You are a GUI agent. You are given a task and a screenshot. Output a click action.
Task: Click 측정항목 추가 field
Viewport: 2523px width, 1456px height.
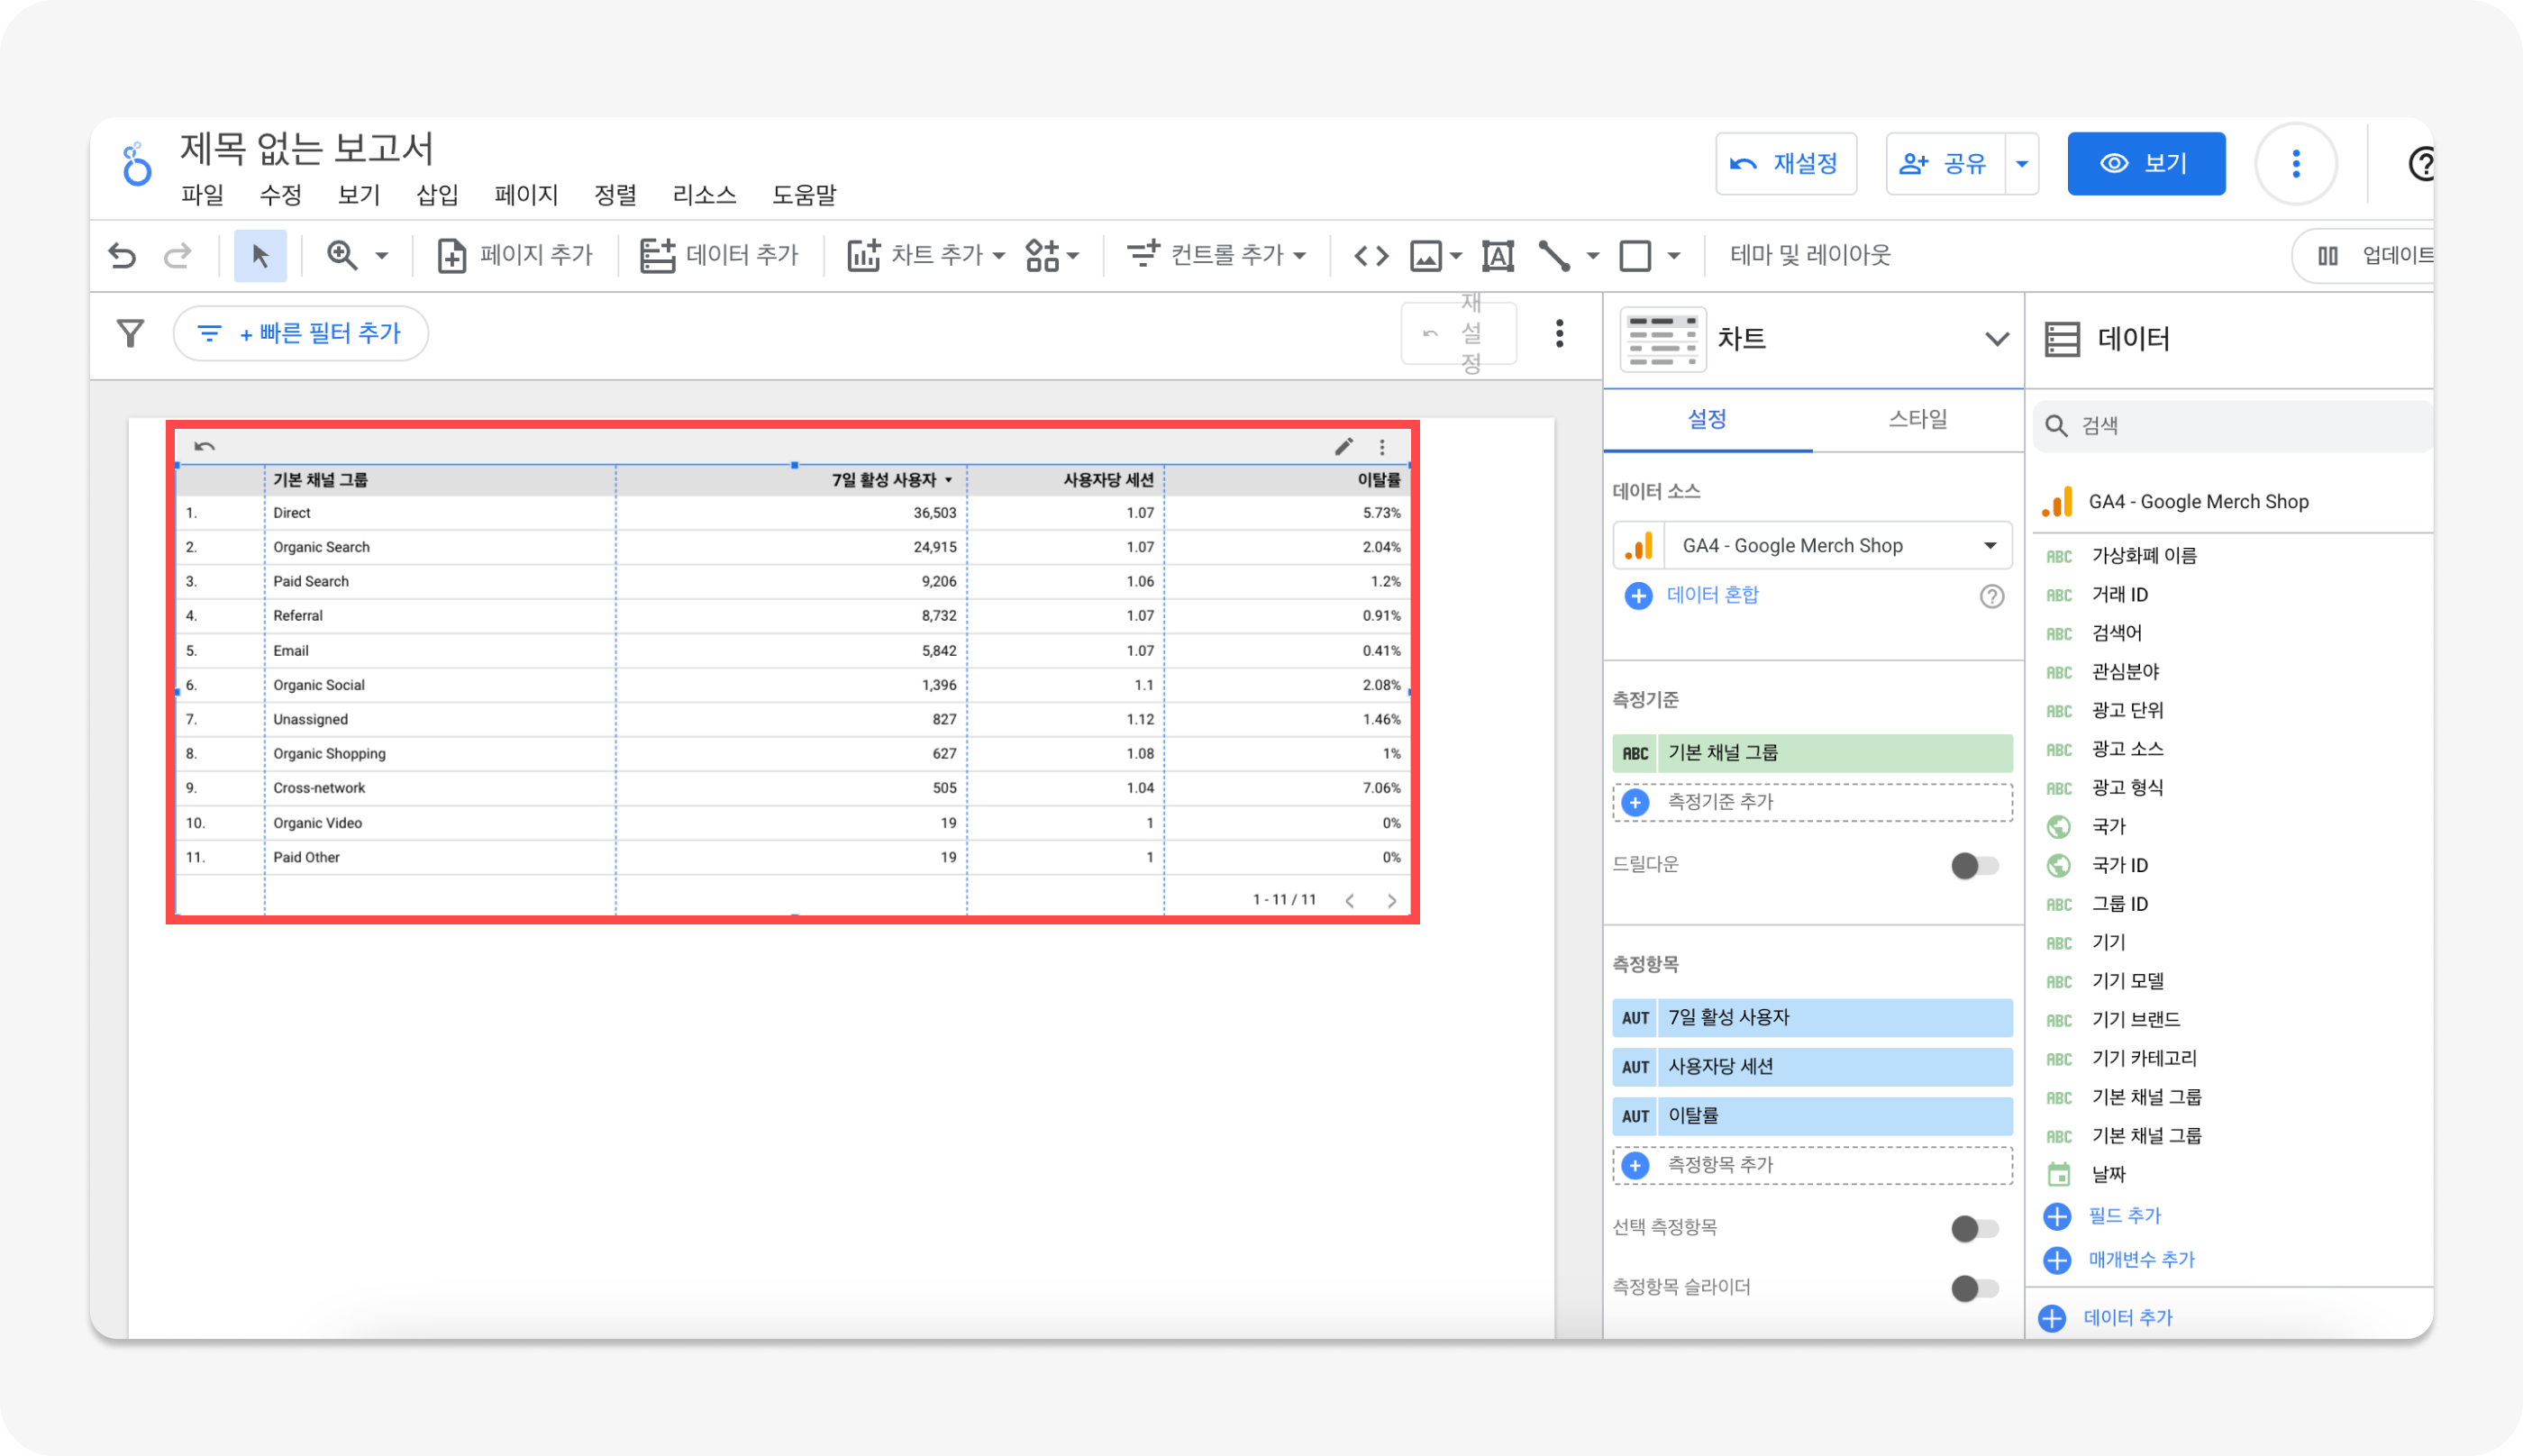(x=1812, y=1165)
